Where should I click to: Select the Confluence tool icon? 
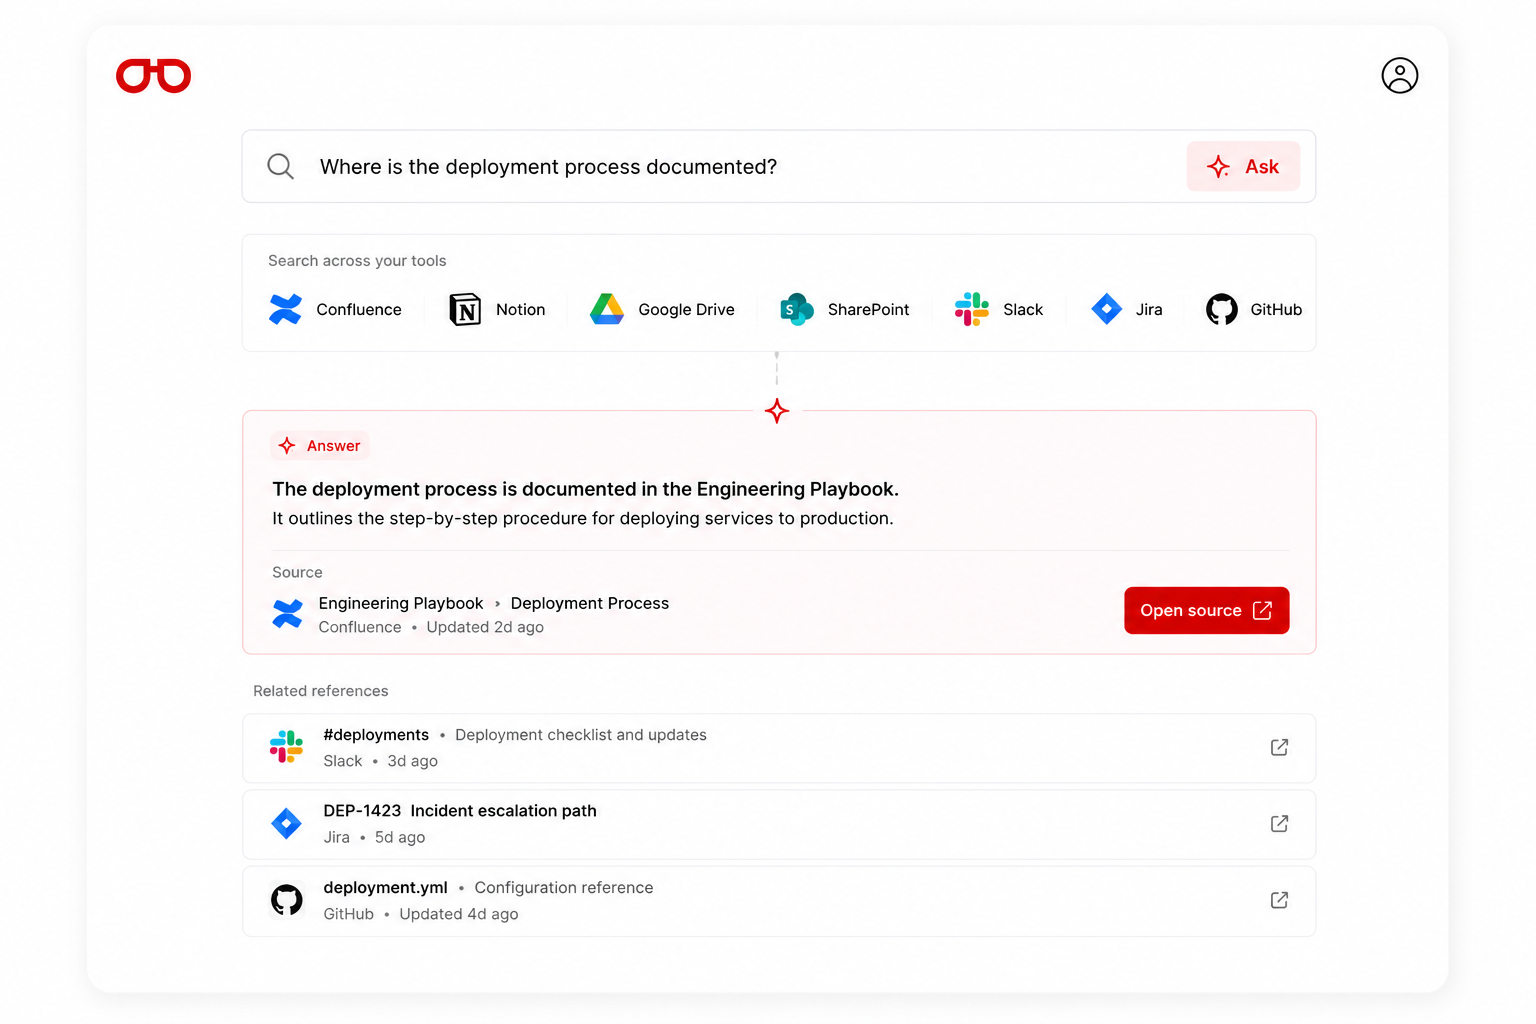tap(285, 309)
